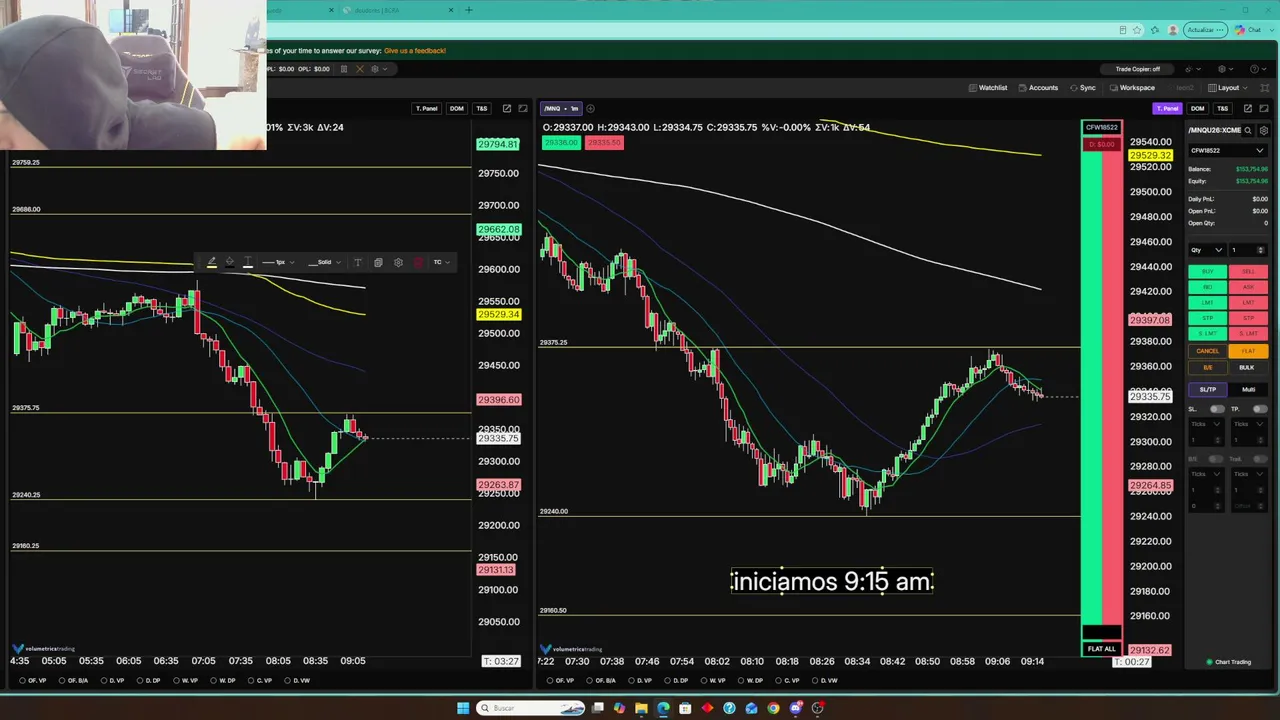Image resolution: width=1280 pixels, height=720 pixels.
Task: Open trade panel settings gear
Action: [1264, 130]
